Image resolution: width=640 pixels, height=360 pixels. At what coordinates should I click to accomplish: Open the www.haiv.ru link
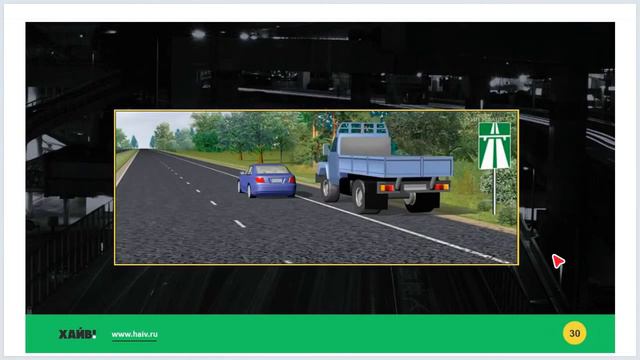pos(134,334)
